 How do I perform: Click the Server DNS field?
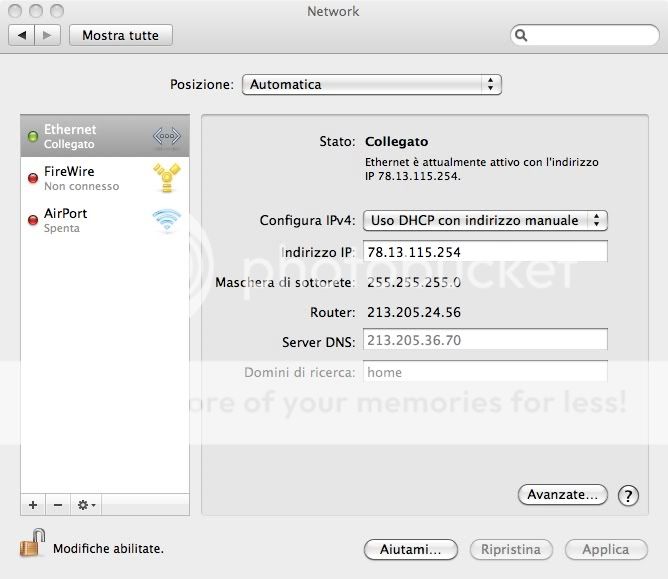[485, 341]
